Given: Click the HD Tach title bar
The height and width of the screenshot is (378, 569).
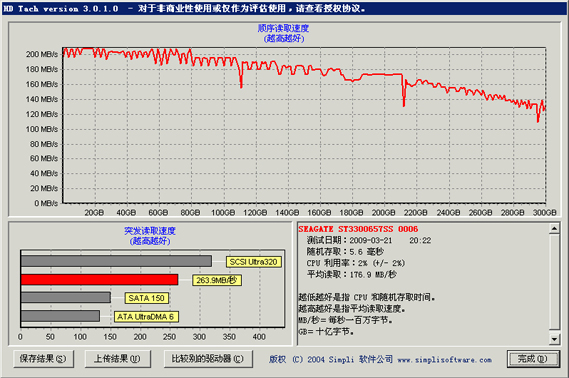Looking at the screenshot, I should pyautogui.click(x=284, y=8).
